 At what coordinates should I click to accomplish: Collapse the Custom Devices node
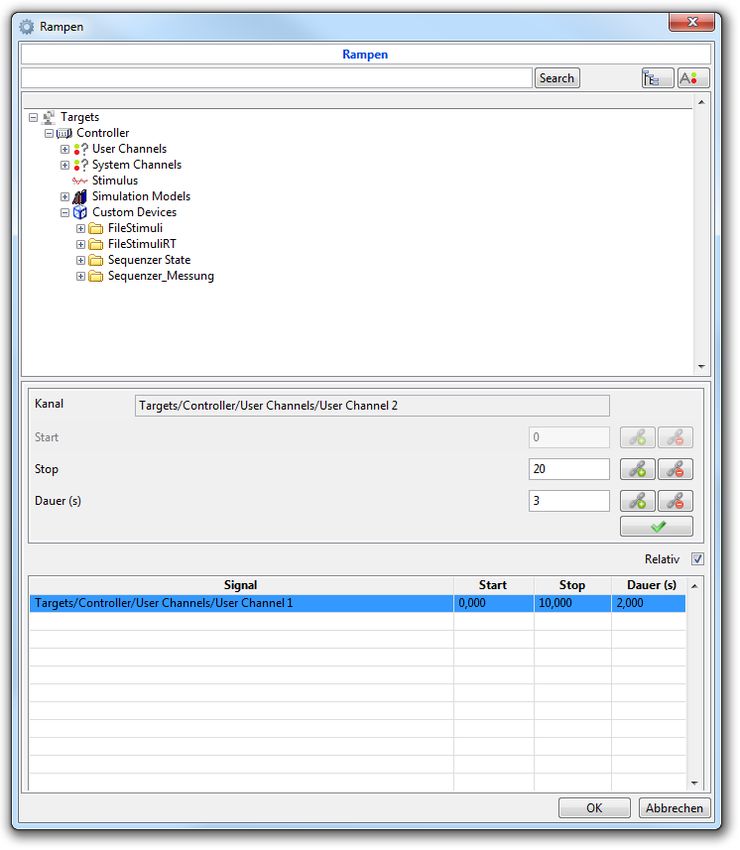click(65, 213)
